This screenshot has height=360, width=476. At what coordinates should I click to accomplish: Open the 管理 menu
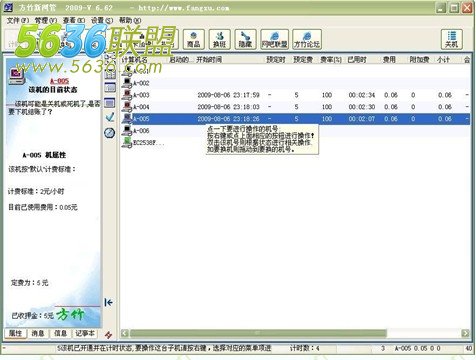pyautogui.click(x=45, y=21)
